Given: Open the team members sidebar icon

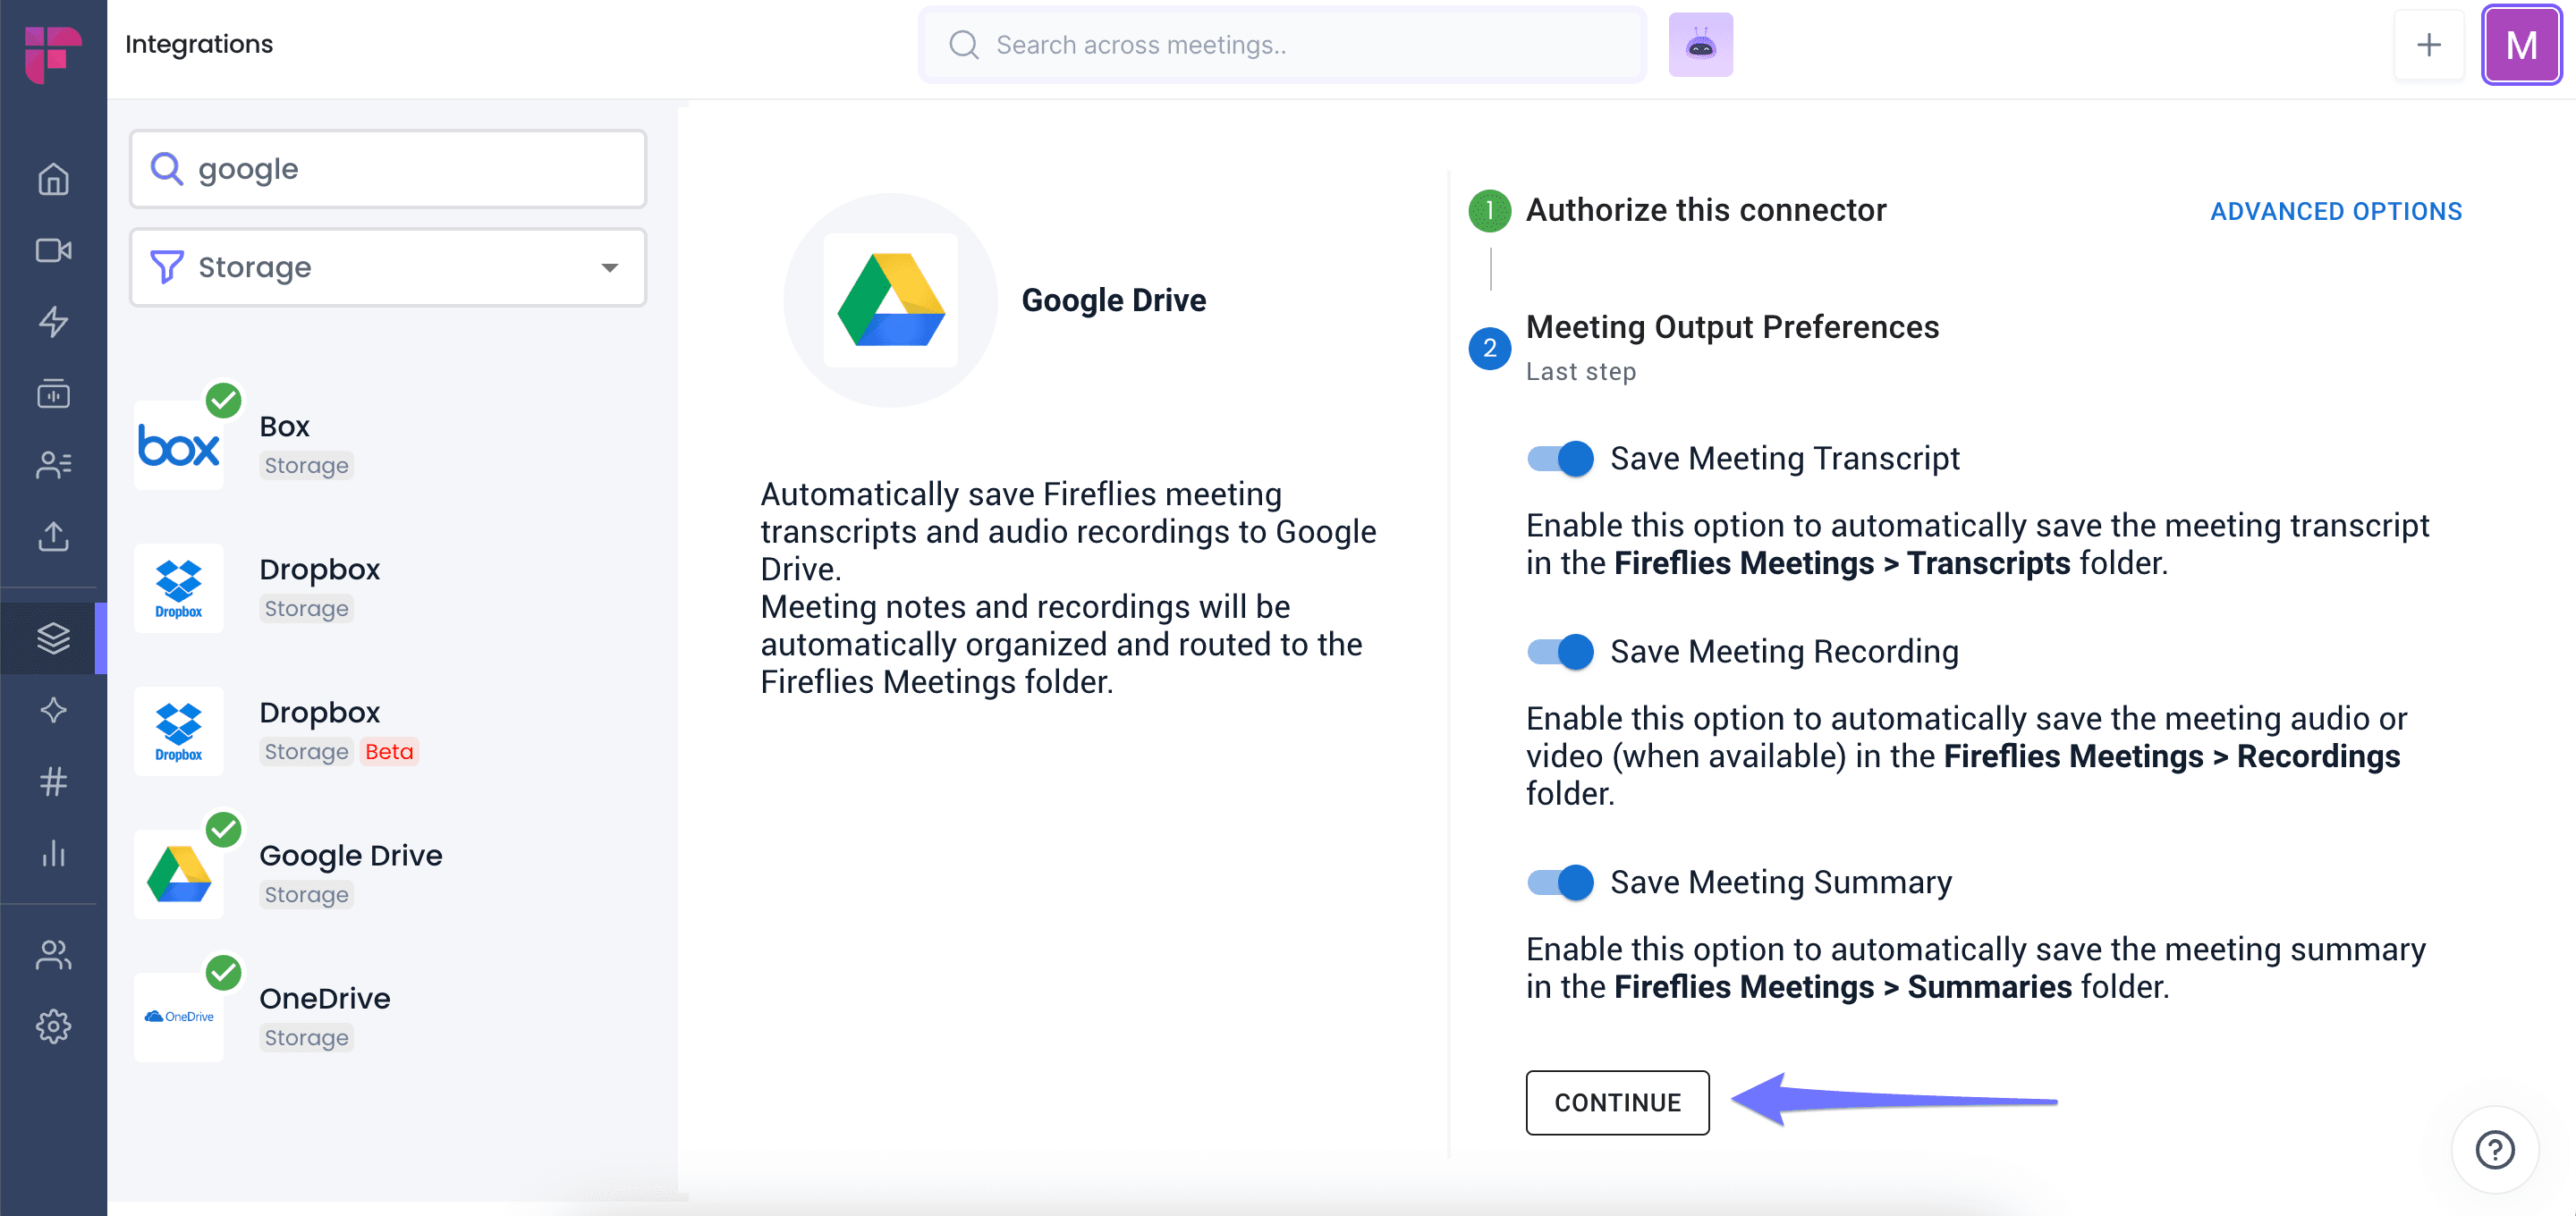Looking at the screenshot, I should [x=53, y=955].
